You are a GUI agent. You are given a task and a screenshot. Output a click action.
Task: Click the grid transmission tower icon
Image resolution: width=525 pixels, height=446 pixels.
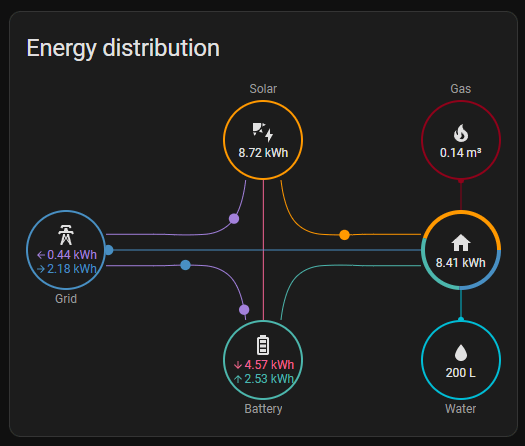pyautogui.click(x=66, y=235)
